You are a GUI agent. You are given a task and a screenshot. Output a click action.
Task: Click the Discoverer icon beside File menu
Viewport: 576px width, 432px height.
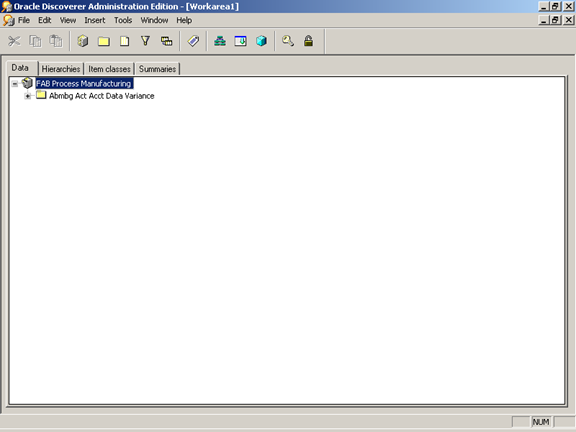coord(8,20)
